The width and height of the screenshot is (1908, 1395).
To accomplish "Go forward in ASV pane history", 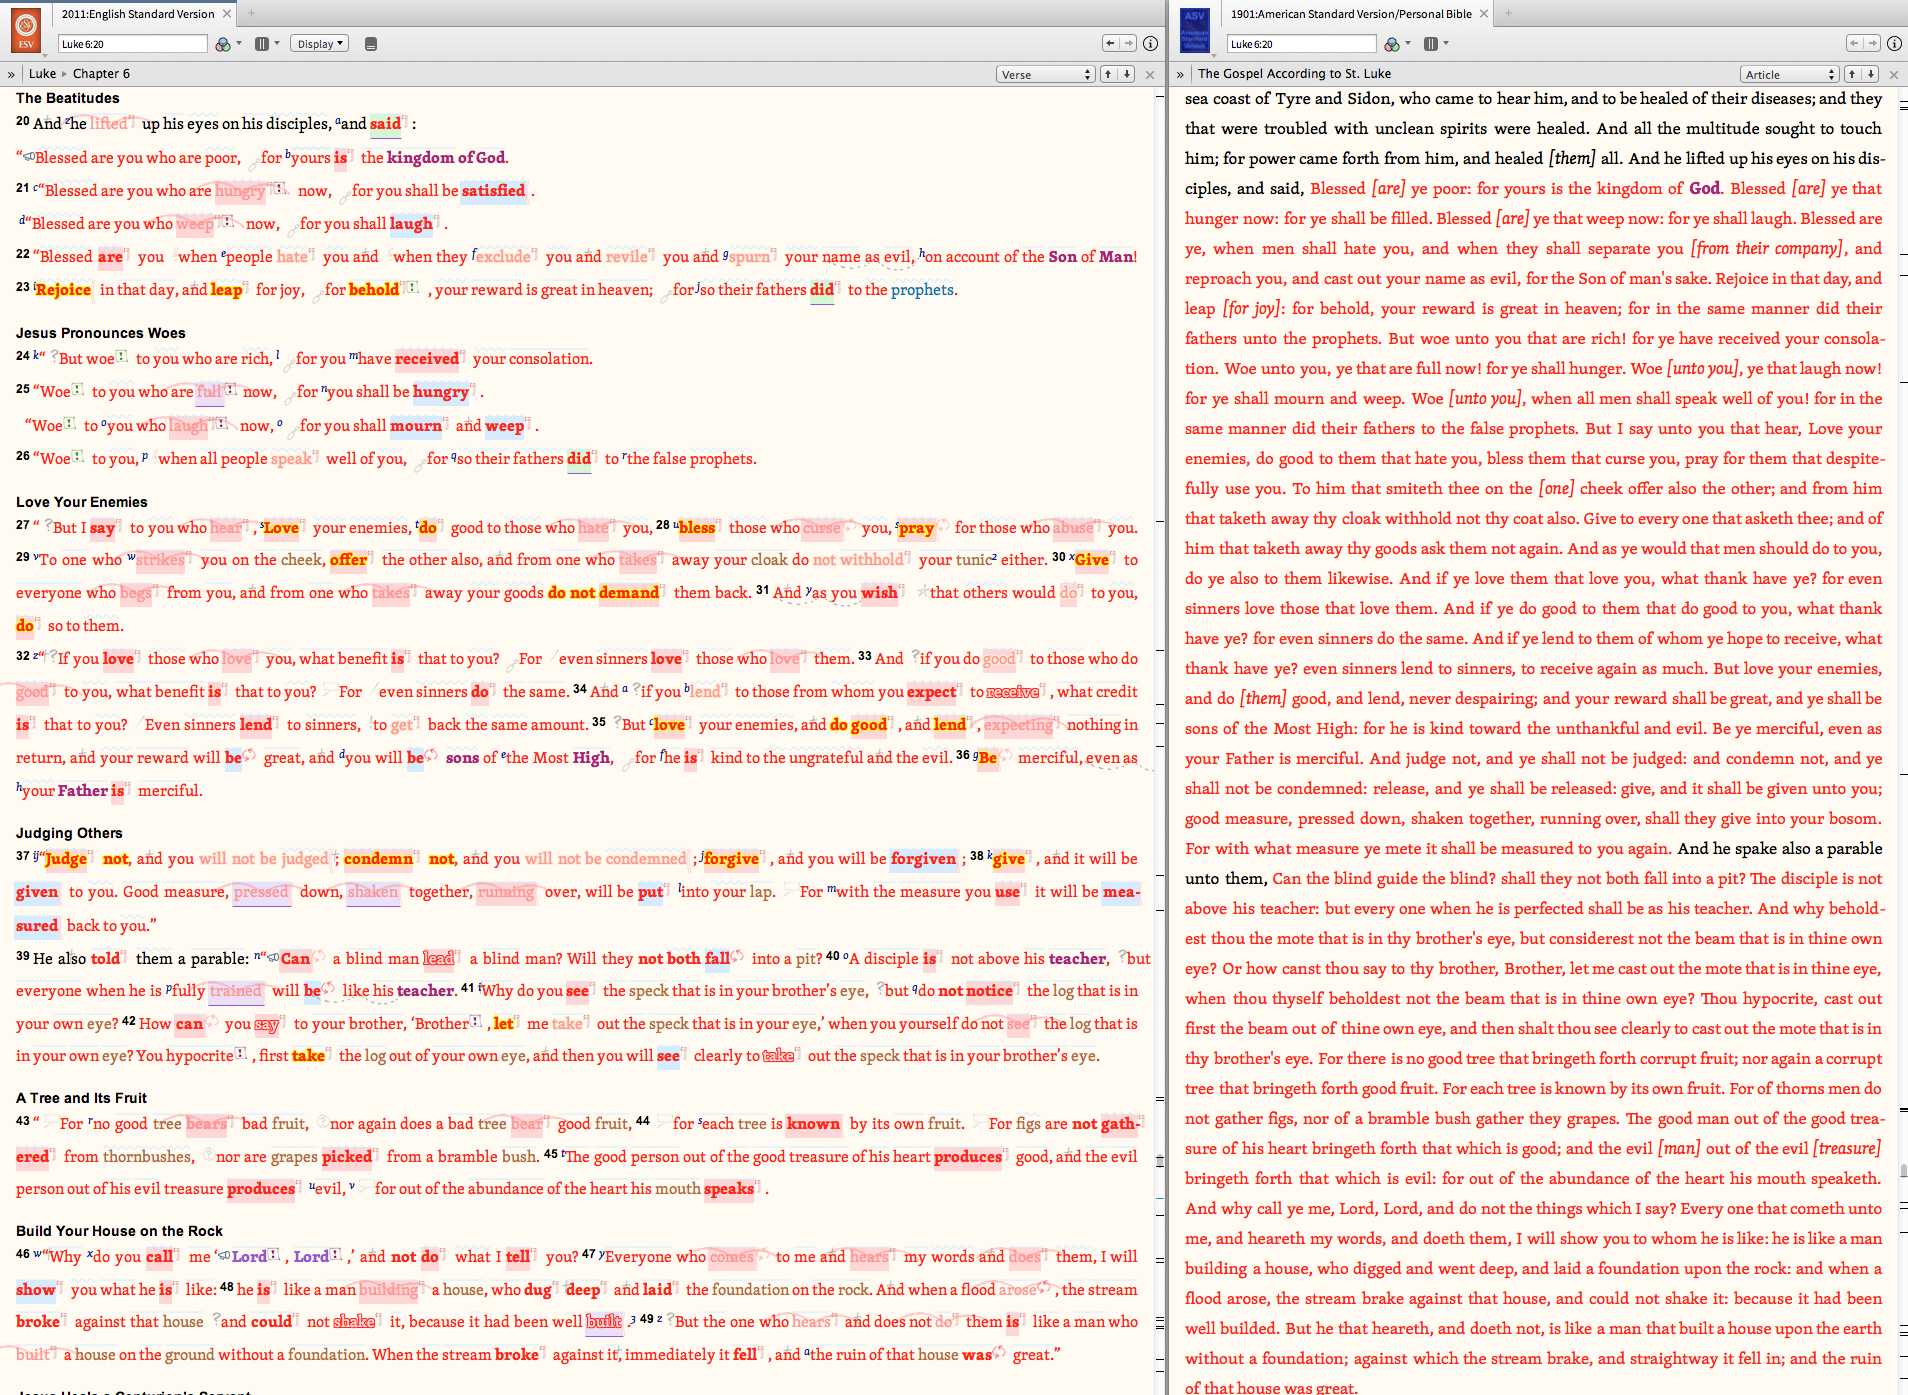I will tap(1872, 43).
